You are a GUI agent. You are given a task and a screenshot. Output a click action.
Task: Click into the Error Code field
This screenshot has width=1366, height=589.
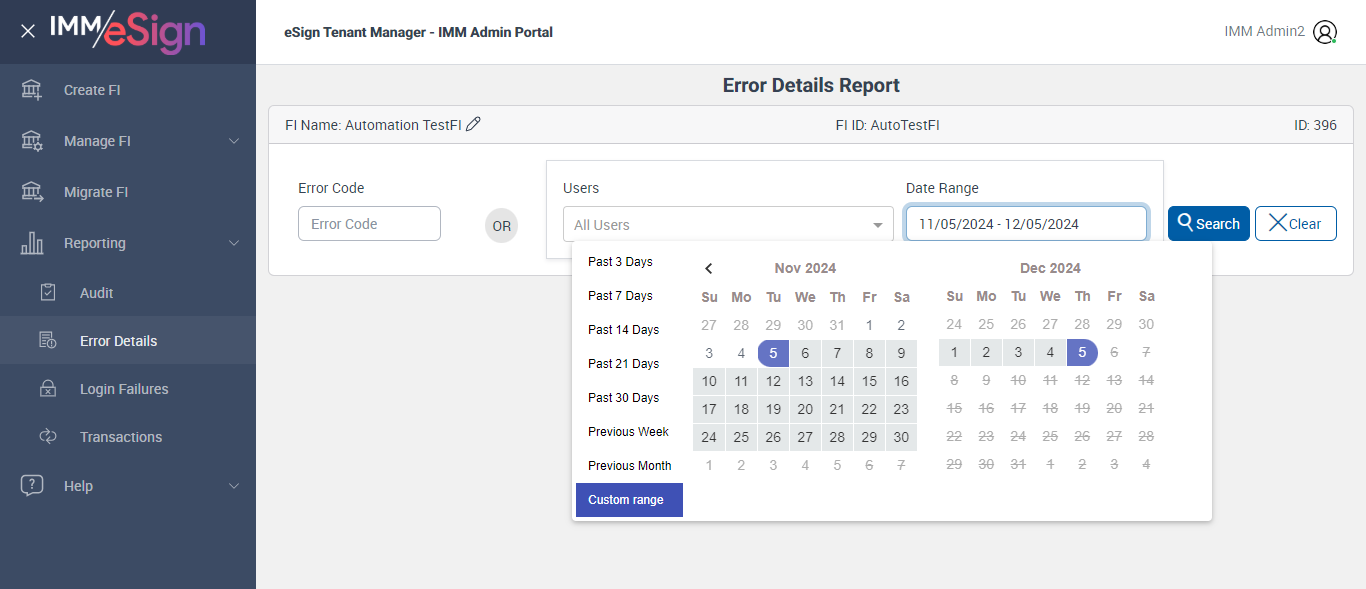[369, 224]
